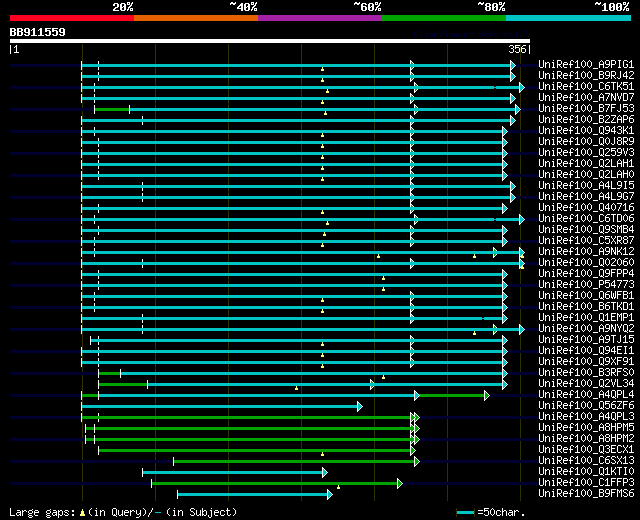
Task: Click the cyan ~100% legend color segment
Action: [x=568, y=18]
